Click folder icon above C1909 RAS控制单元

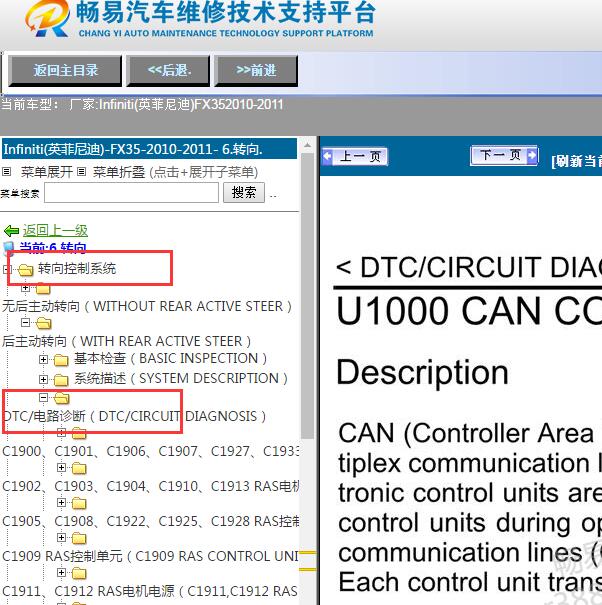tap(79, 538)
